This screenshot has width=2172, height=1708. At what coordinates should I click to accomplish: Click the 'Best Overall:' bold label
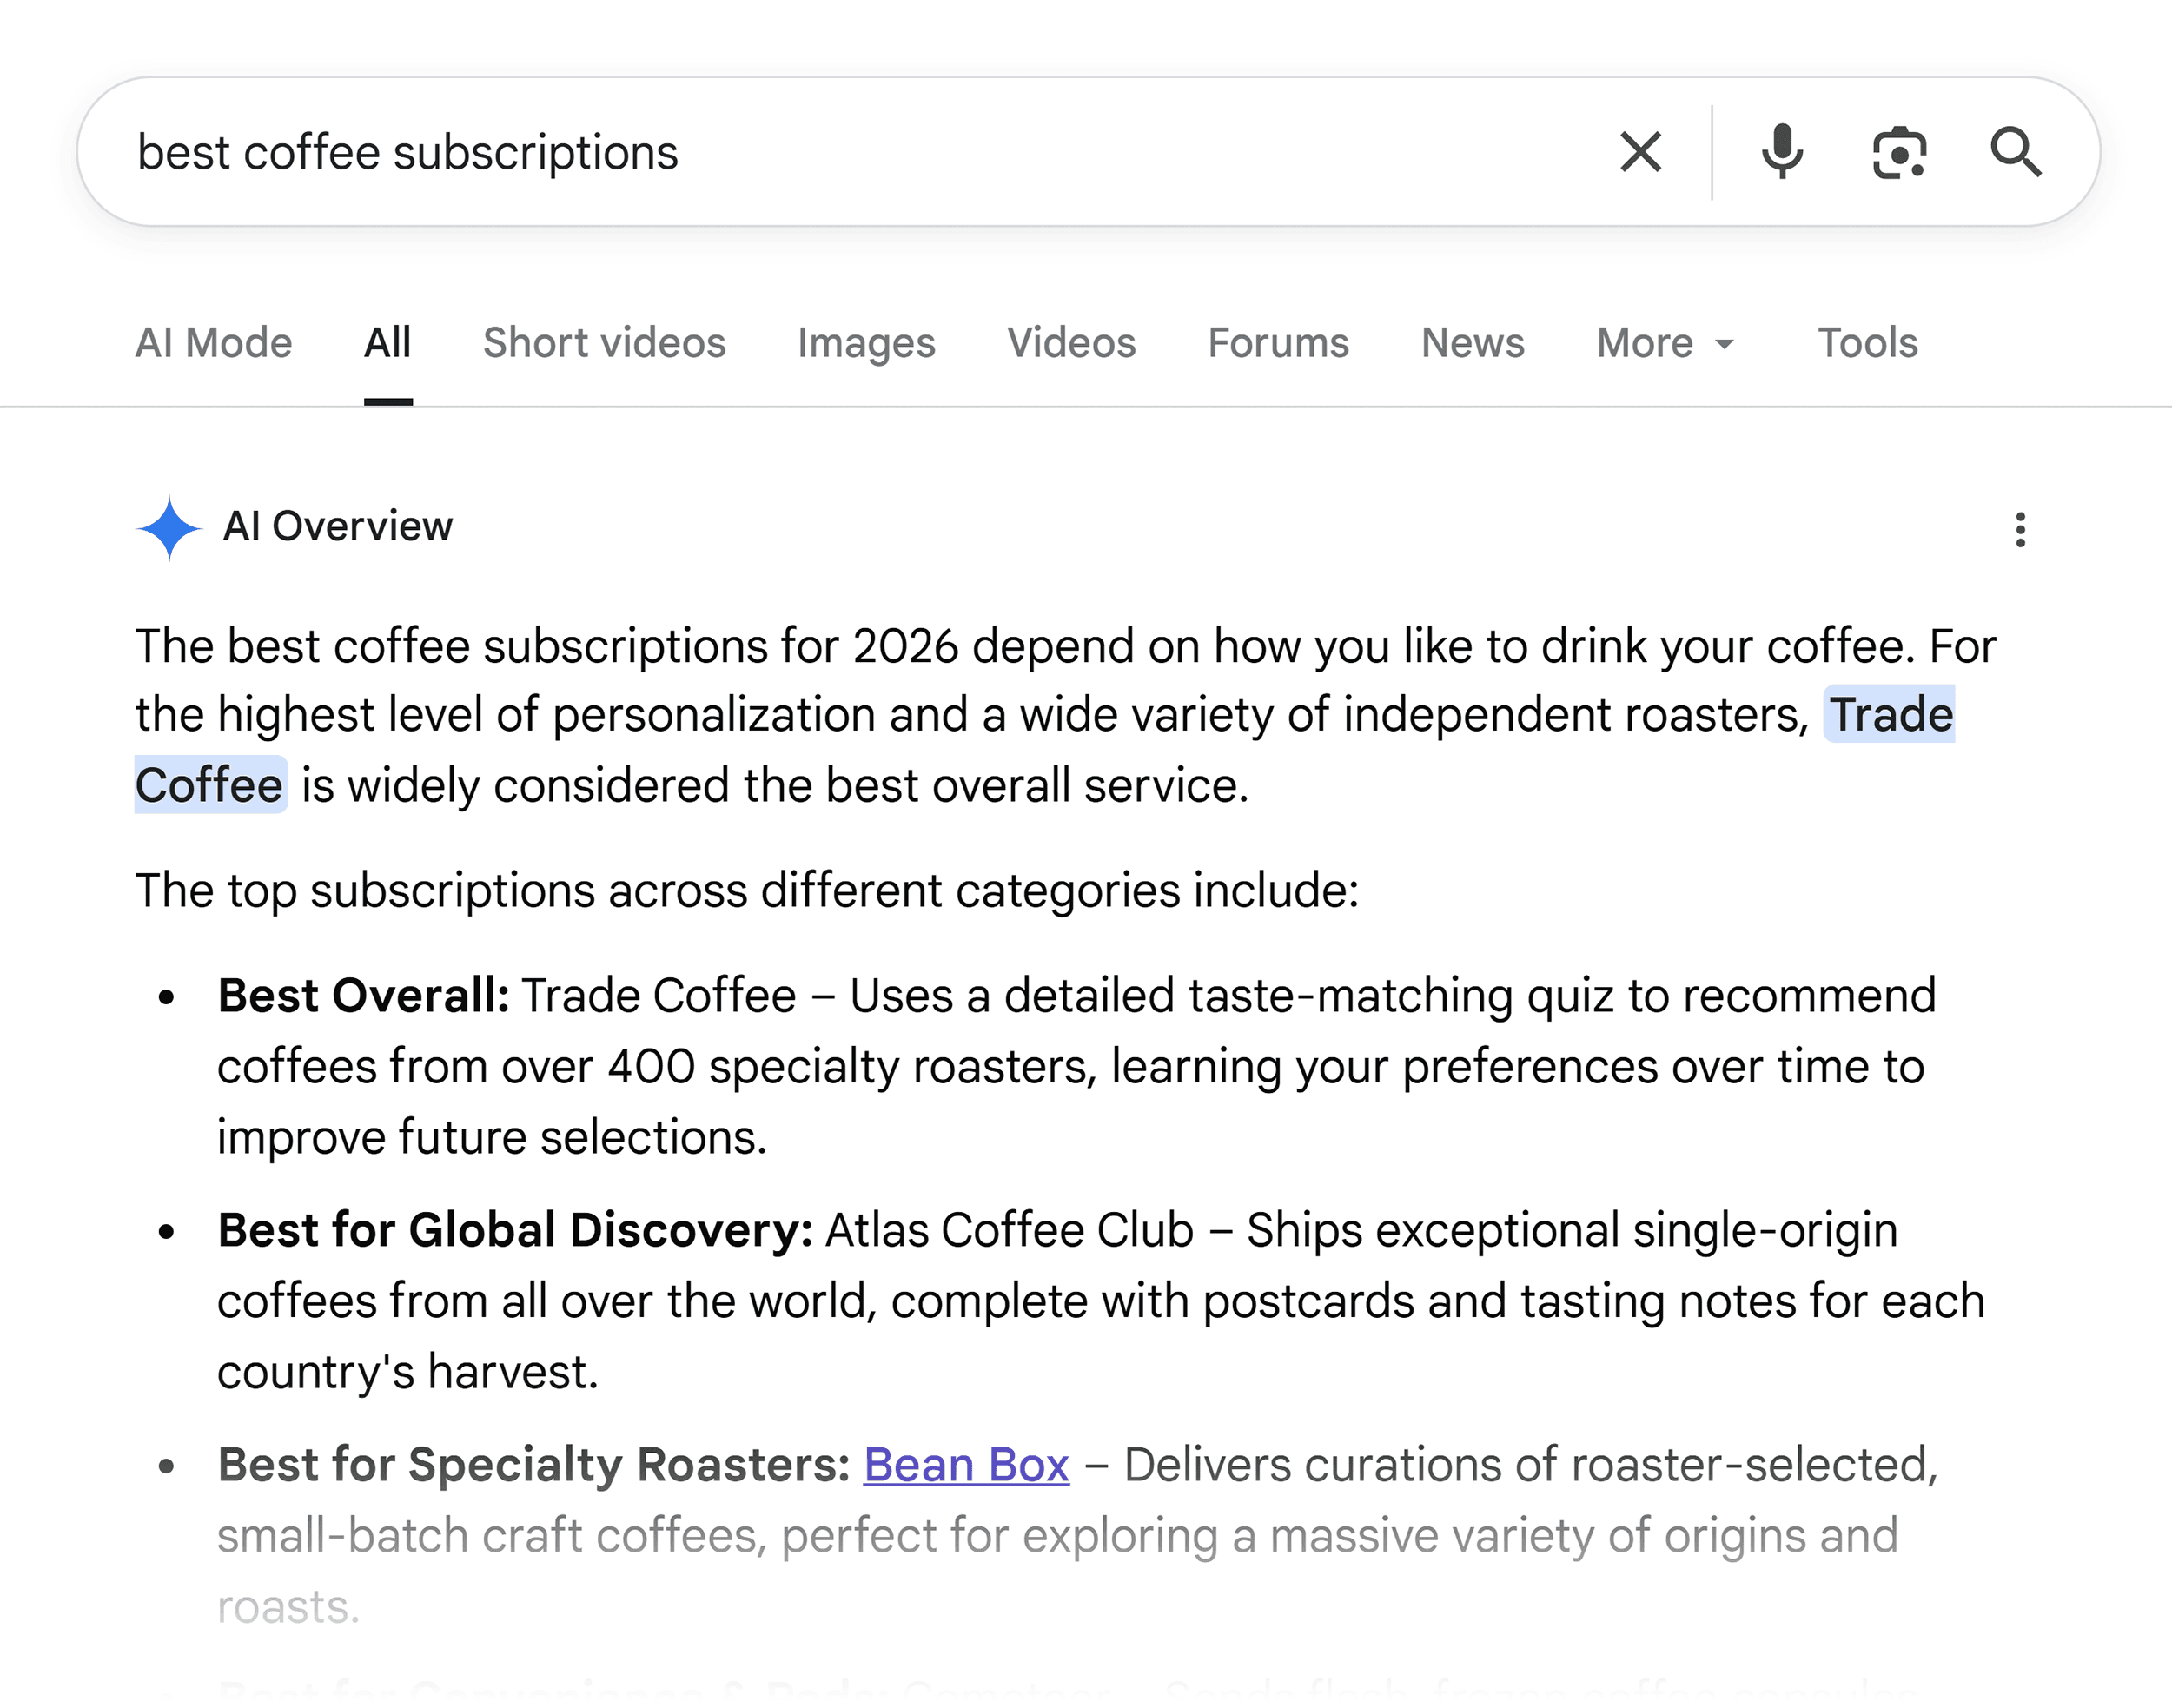coord(364,996)
